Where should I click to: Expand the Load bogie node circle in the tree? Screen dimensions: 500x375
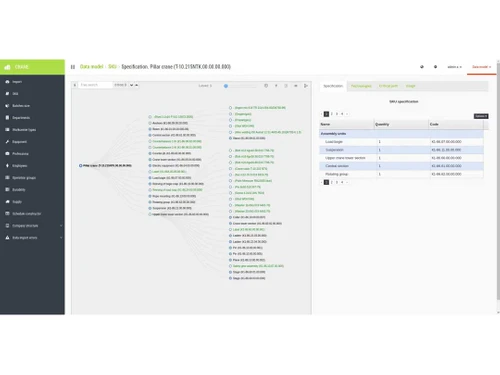pyautogui.click(x=150, y=178)
